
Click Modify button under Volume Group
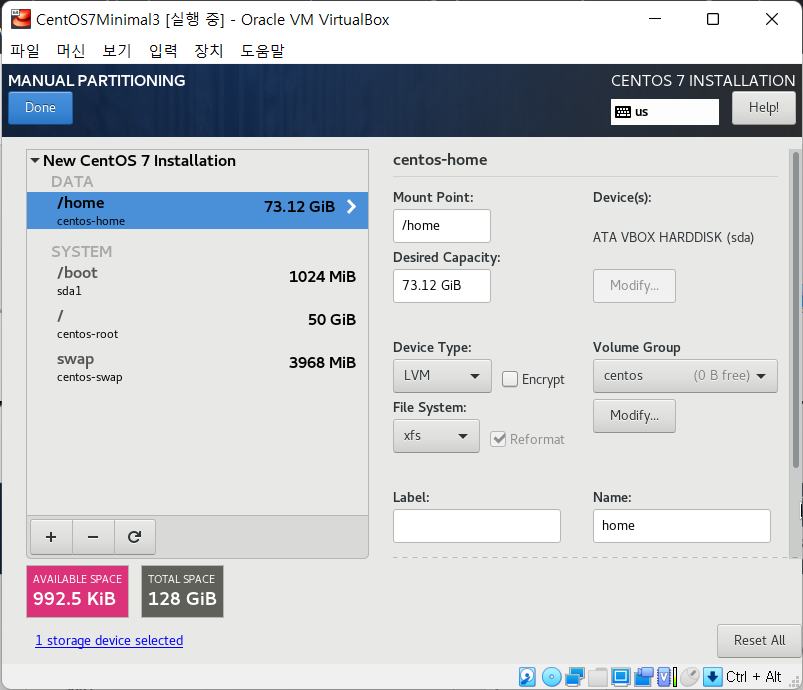click(634, 415)
